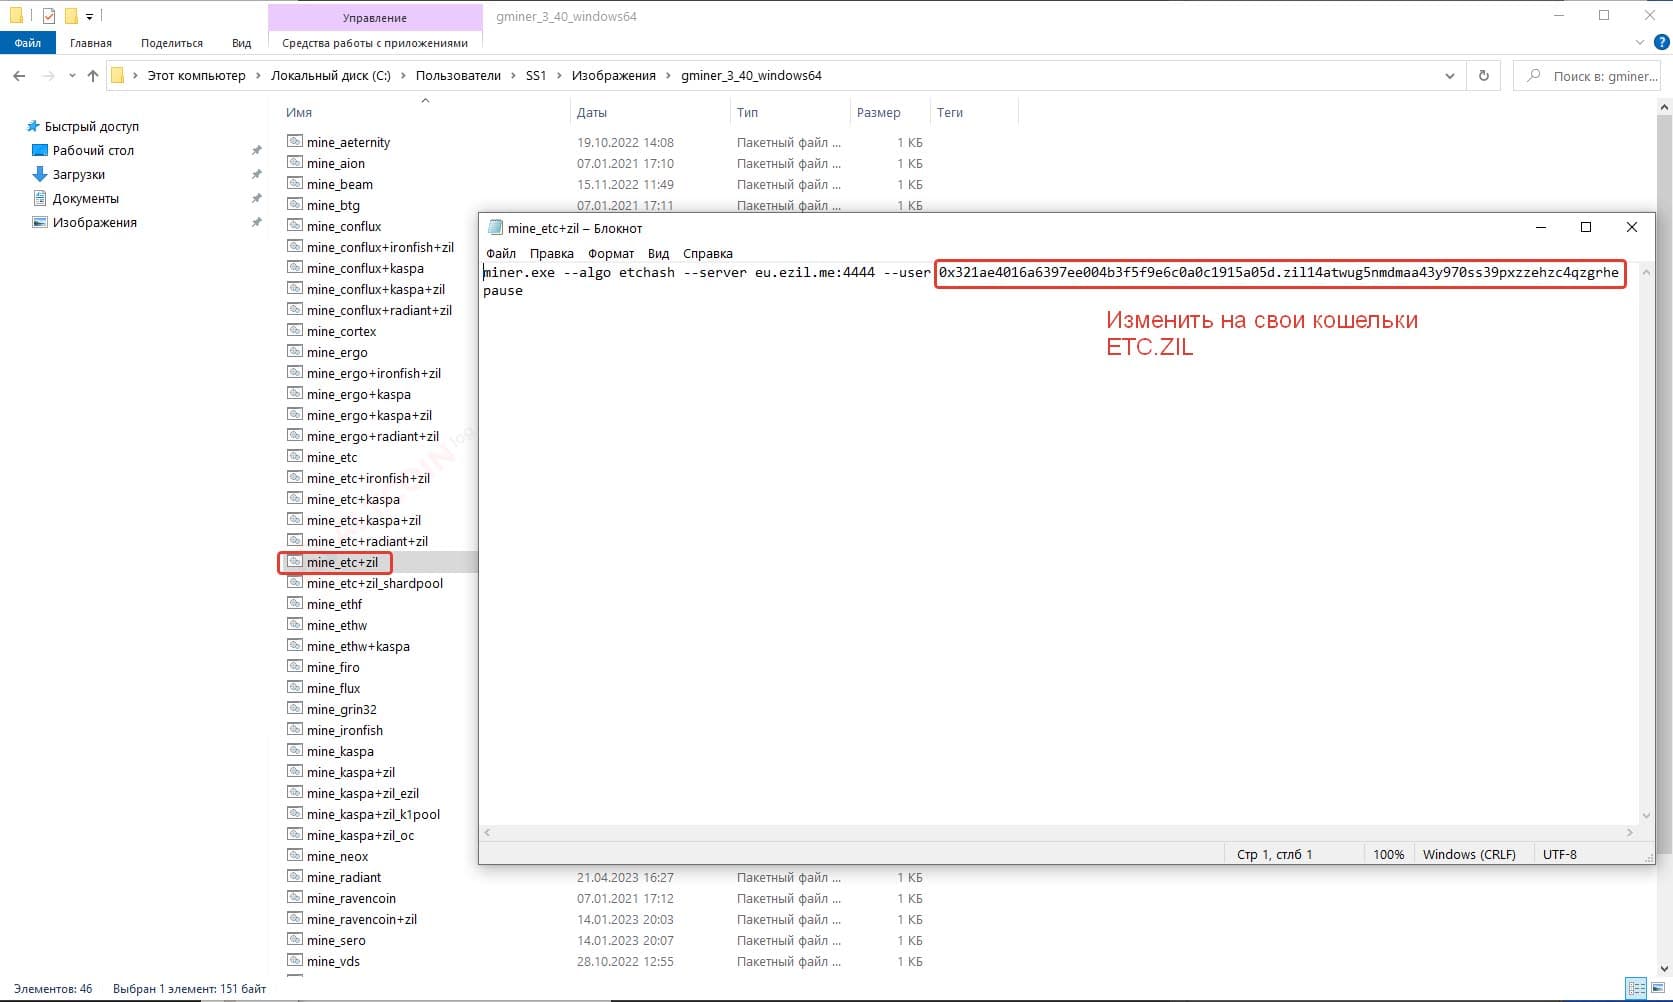The height and width of the screenshot is (1002, 1673).
Task: Select the mine_etc+zil file
Action: click(x=342, y=562)
